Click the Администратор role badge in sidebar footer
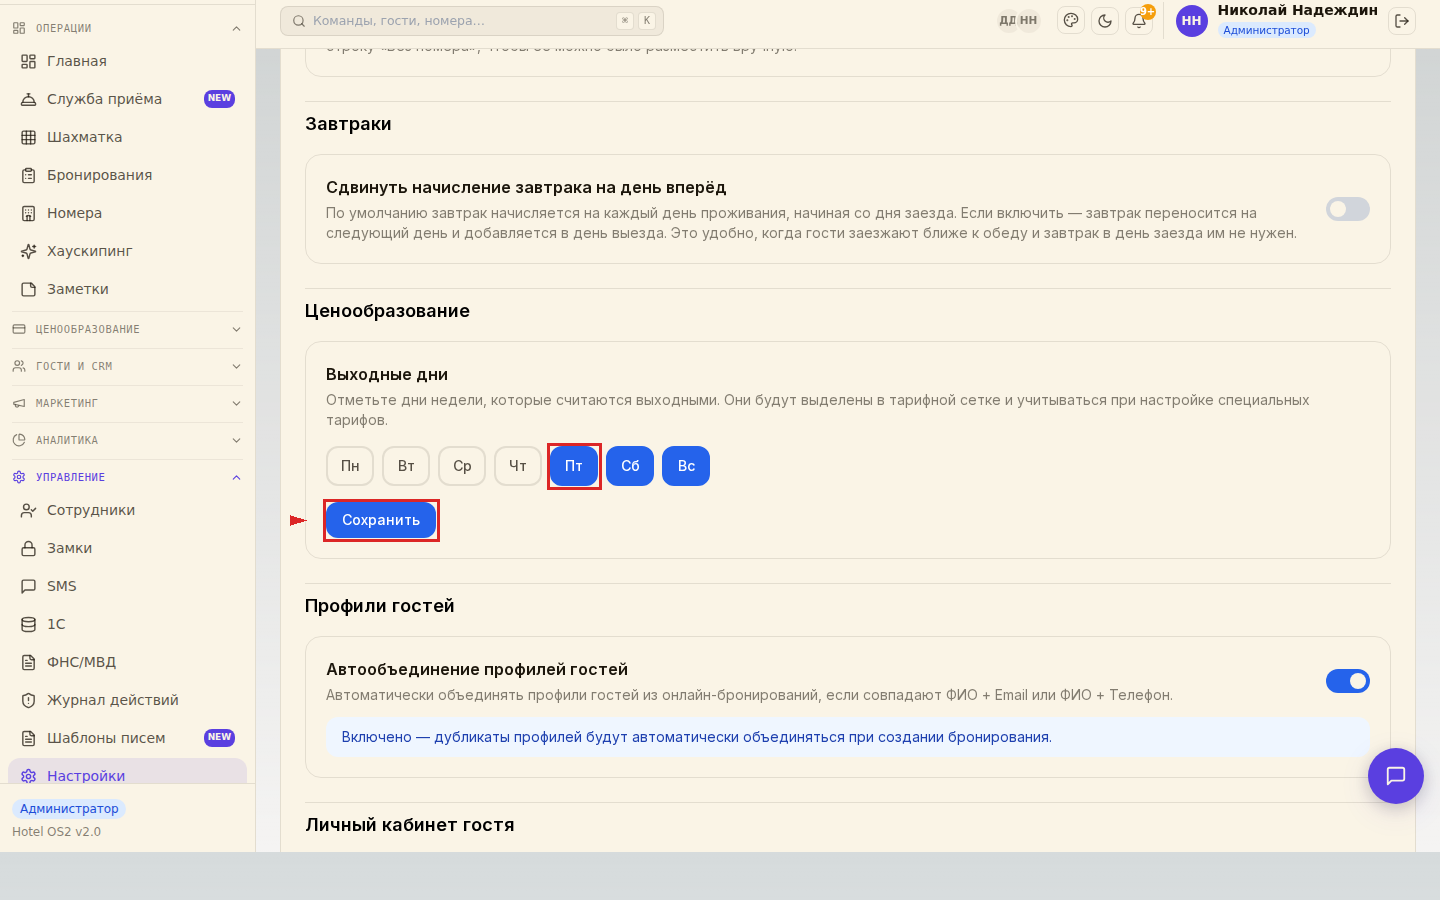 (69, 808)
